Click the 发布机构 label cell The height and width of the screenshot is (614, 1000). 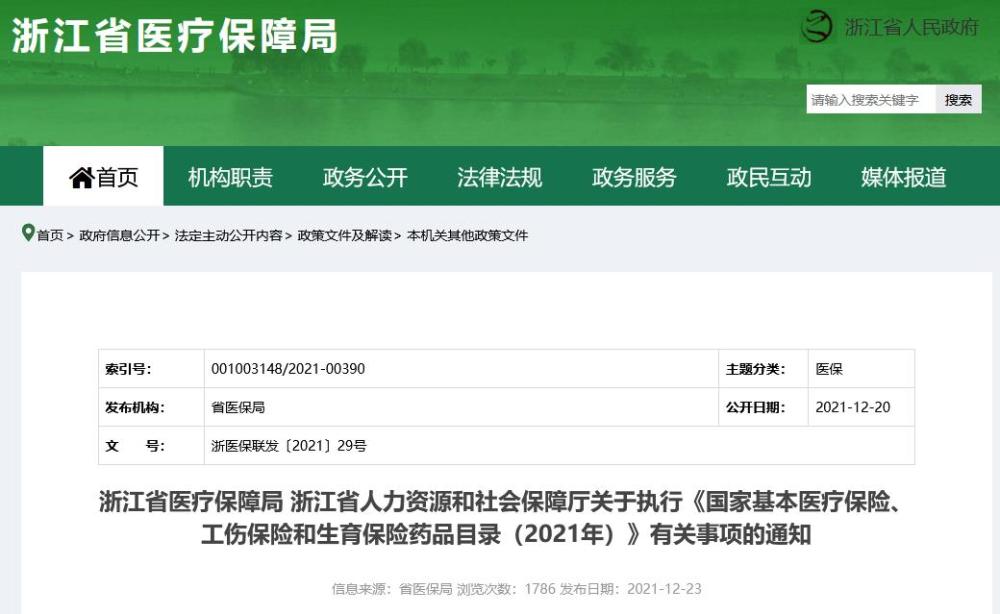[151, 407]
